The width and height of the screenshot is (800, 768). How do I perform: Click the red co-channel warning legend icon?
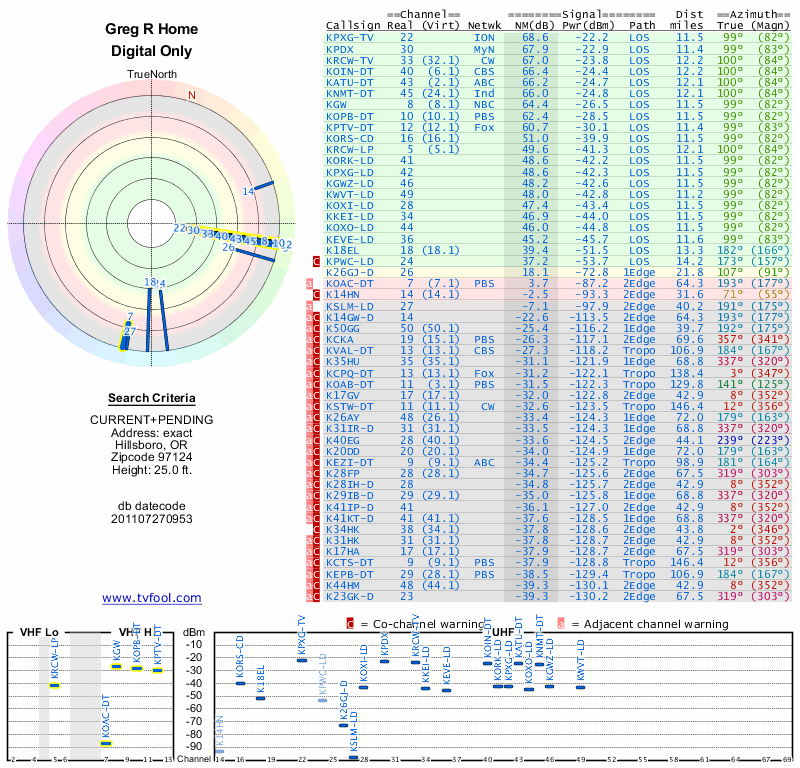349,624
